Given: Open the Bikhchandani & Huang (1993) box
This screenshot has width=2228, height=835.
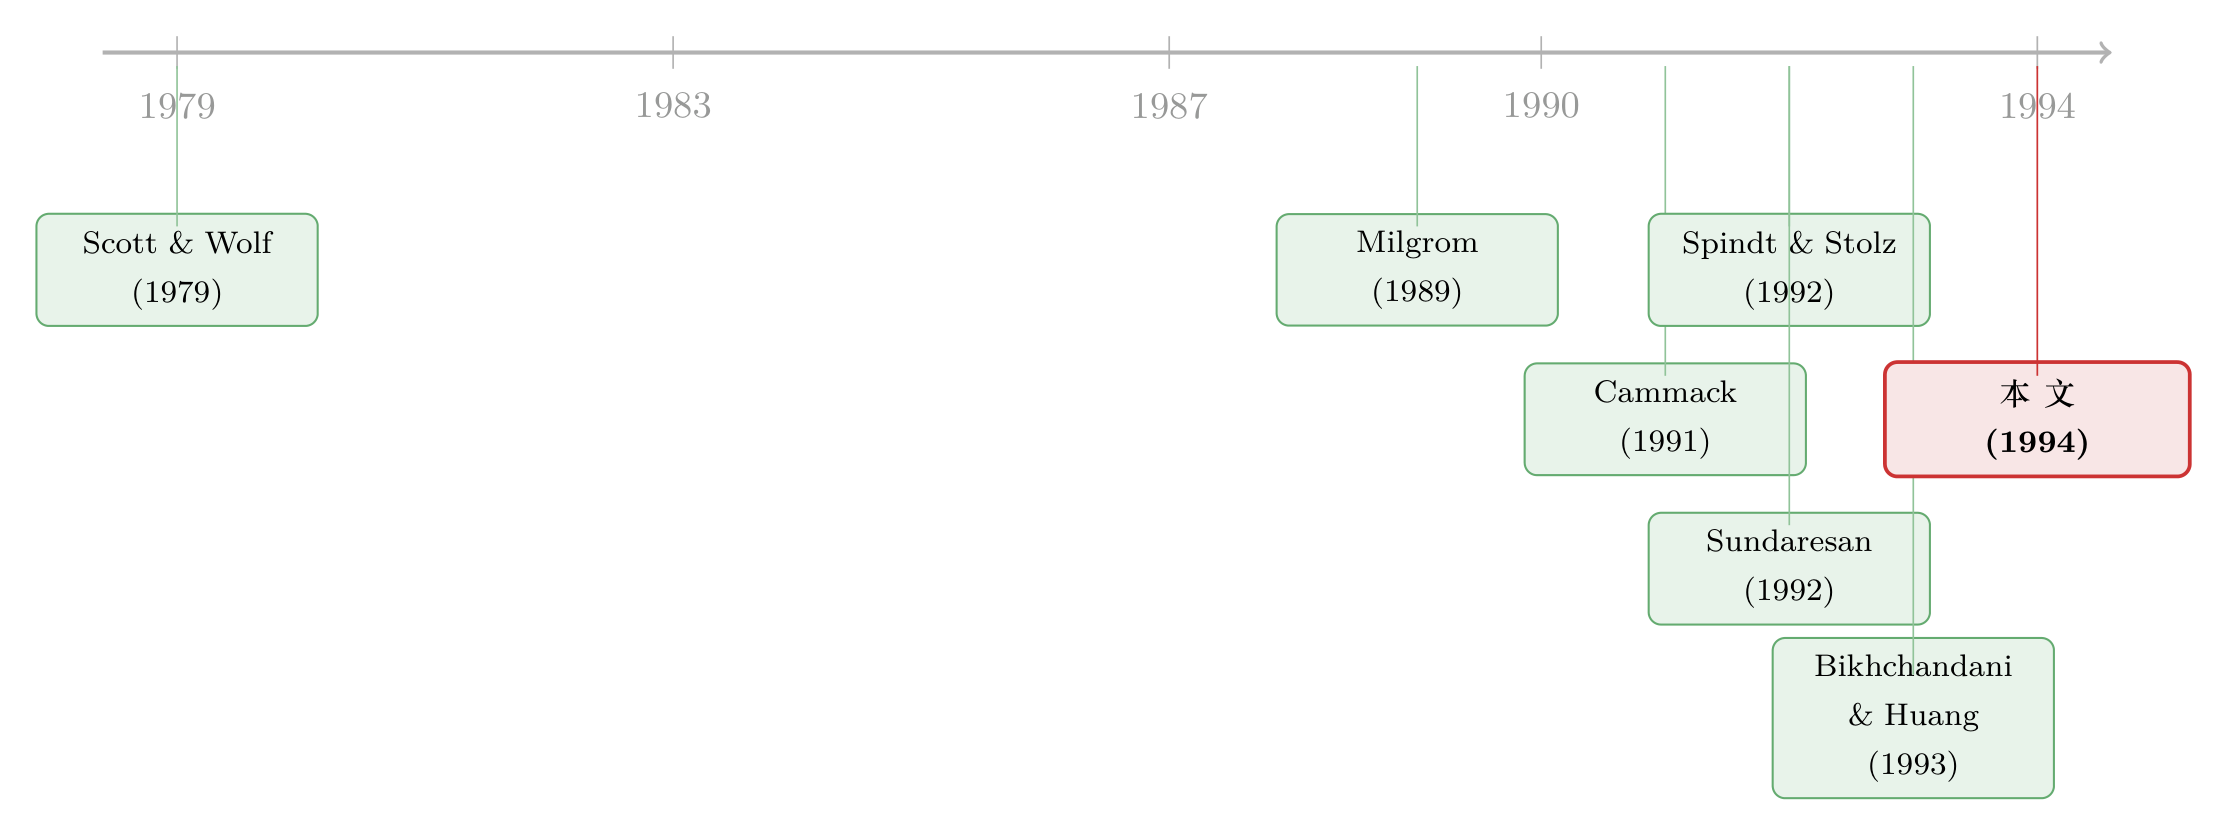Looking at the screenshot, I should (1913, 718).
